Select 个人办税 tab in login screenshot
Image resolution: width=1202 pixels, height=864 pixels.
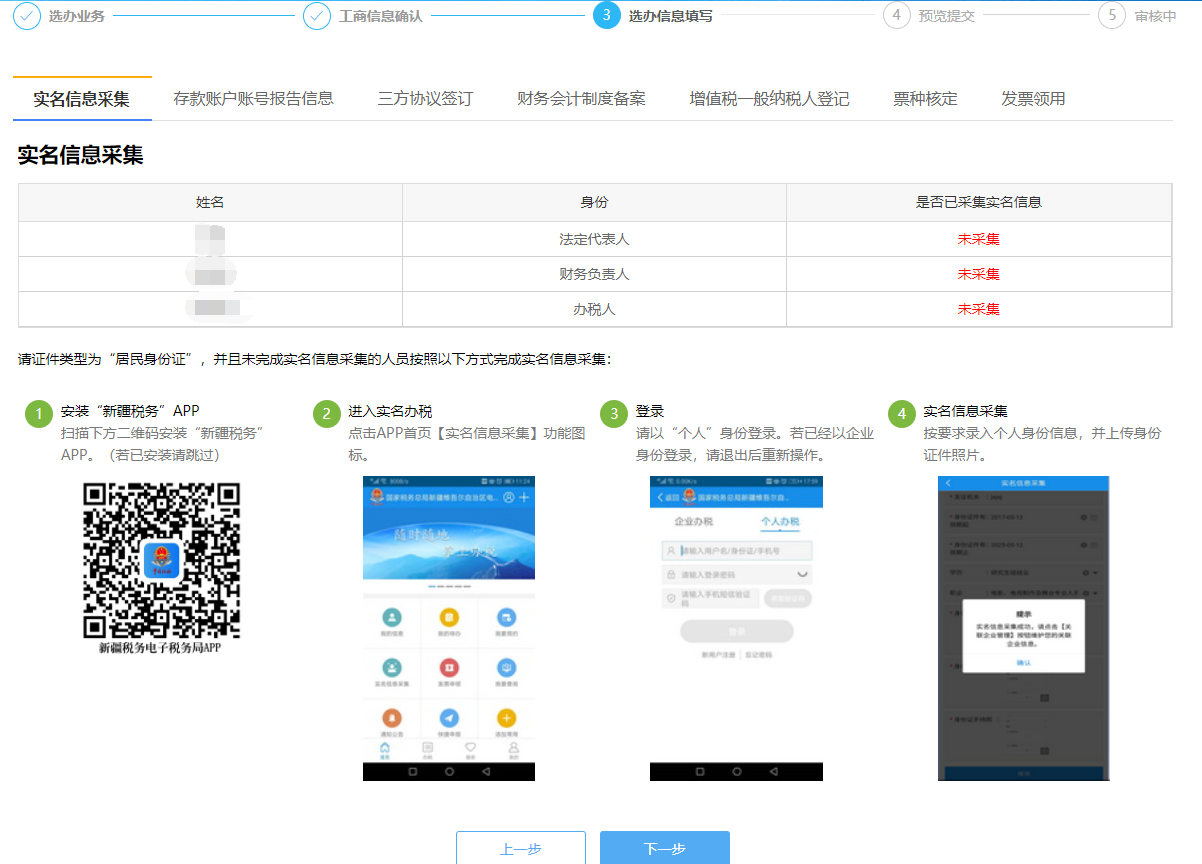(x=780, y=521)
